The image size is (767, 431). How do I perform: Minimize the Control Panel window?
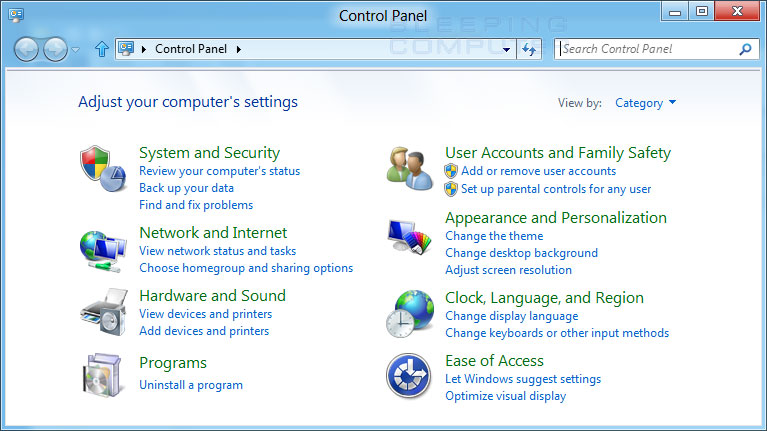pyautogui.click(x=675, y=11)
